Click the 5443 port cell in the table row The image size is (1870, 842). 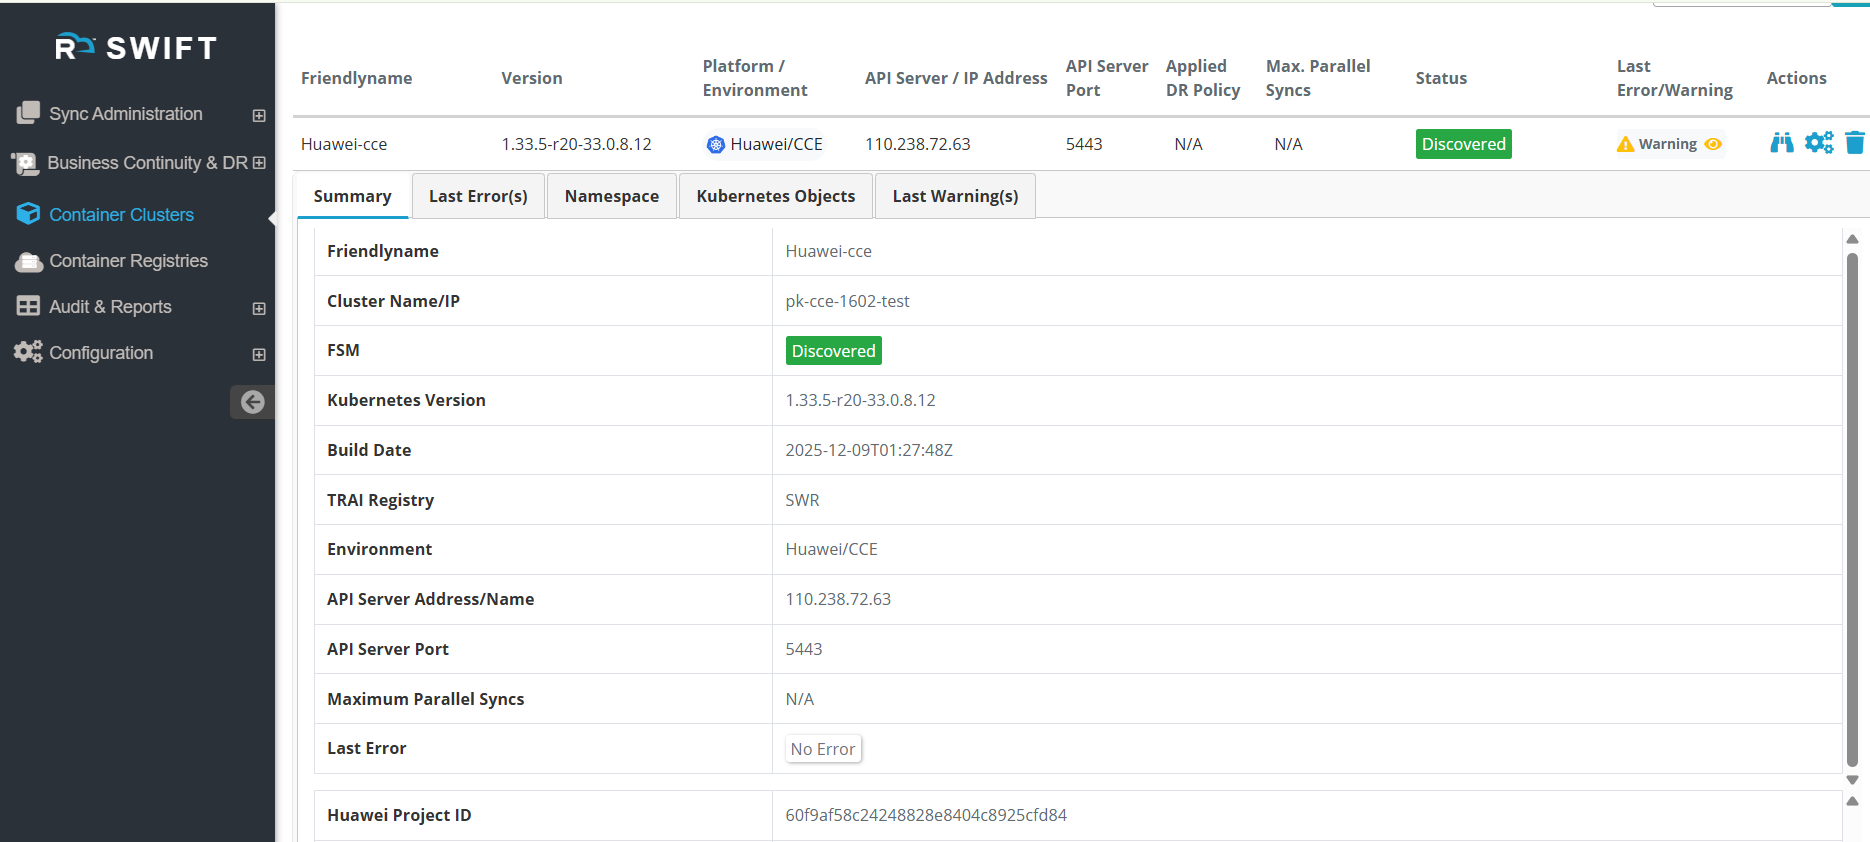(1084, 144)
